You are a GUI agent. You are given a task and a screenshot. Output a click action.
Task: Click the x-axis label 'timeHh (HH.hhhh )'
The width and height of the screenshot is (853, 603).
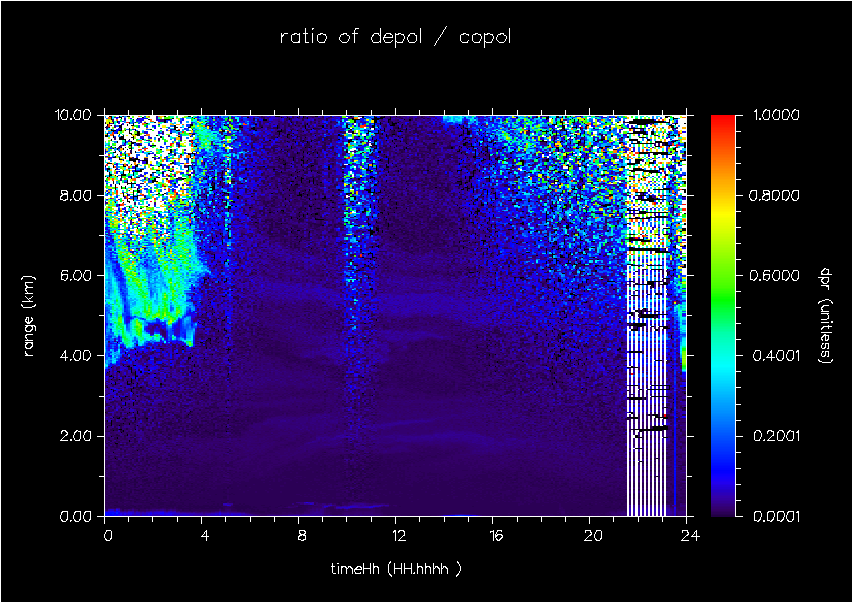coord(396,569)
